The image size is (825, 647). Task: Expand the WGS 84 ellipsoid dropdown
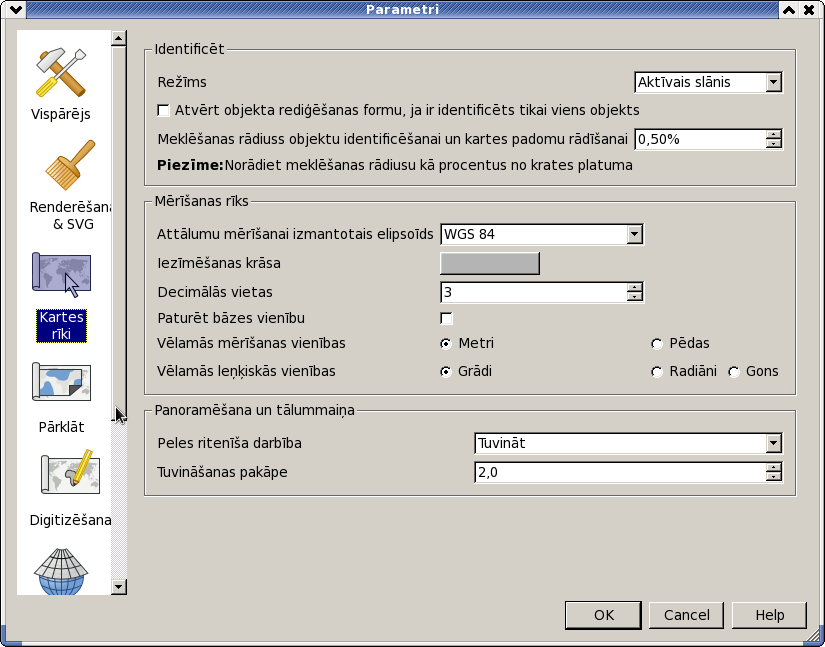[x=542, y=234]
